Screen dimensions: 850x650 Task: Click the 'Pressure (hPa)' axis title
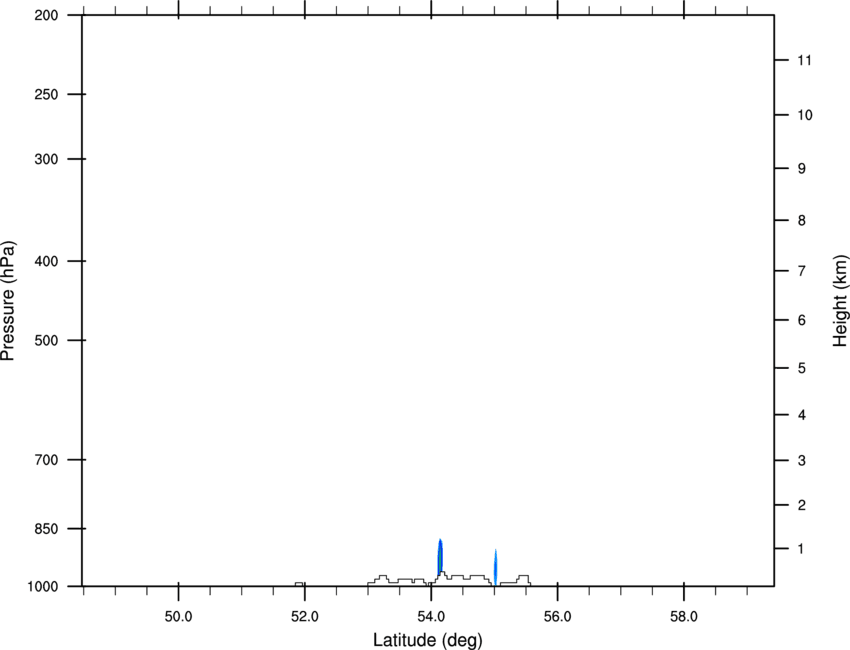[8, 301]
